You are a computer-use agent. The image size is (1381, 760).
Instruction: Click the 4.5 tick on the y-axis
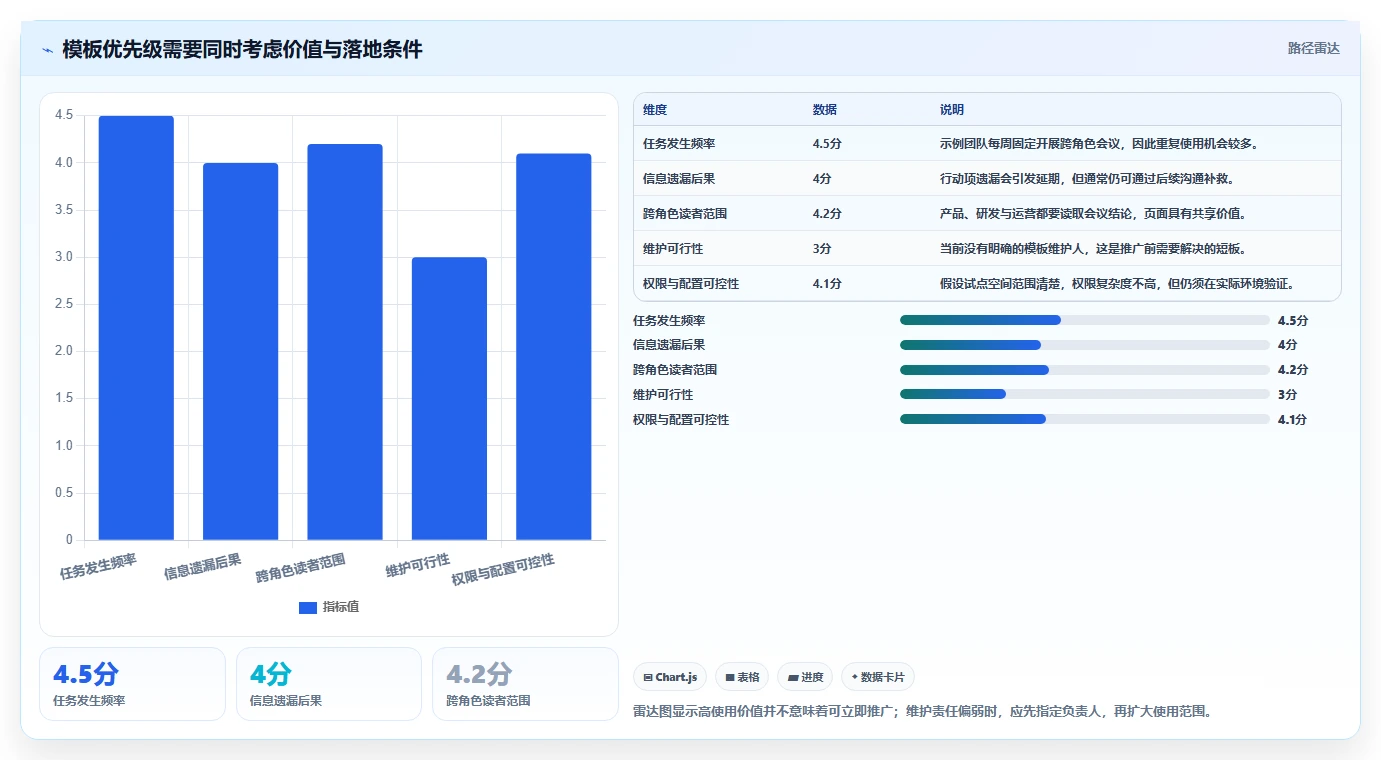[64, 115]
